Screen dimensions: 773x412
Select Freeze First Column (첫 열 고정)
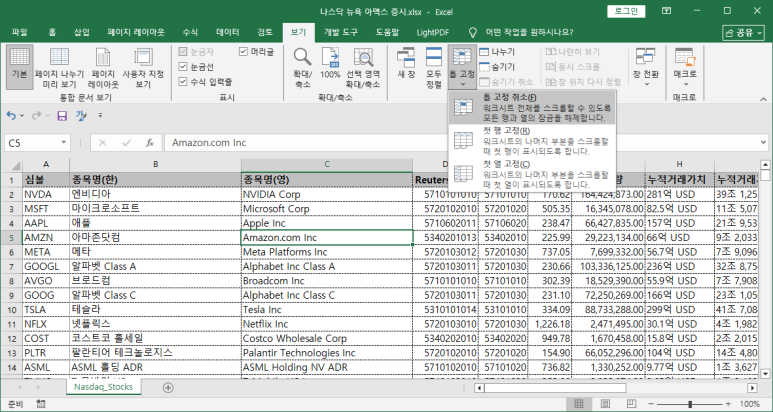(532, 174)
